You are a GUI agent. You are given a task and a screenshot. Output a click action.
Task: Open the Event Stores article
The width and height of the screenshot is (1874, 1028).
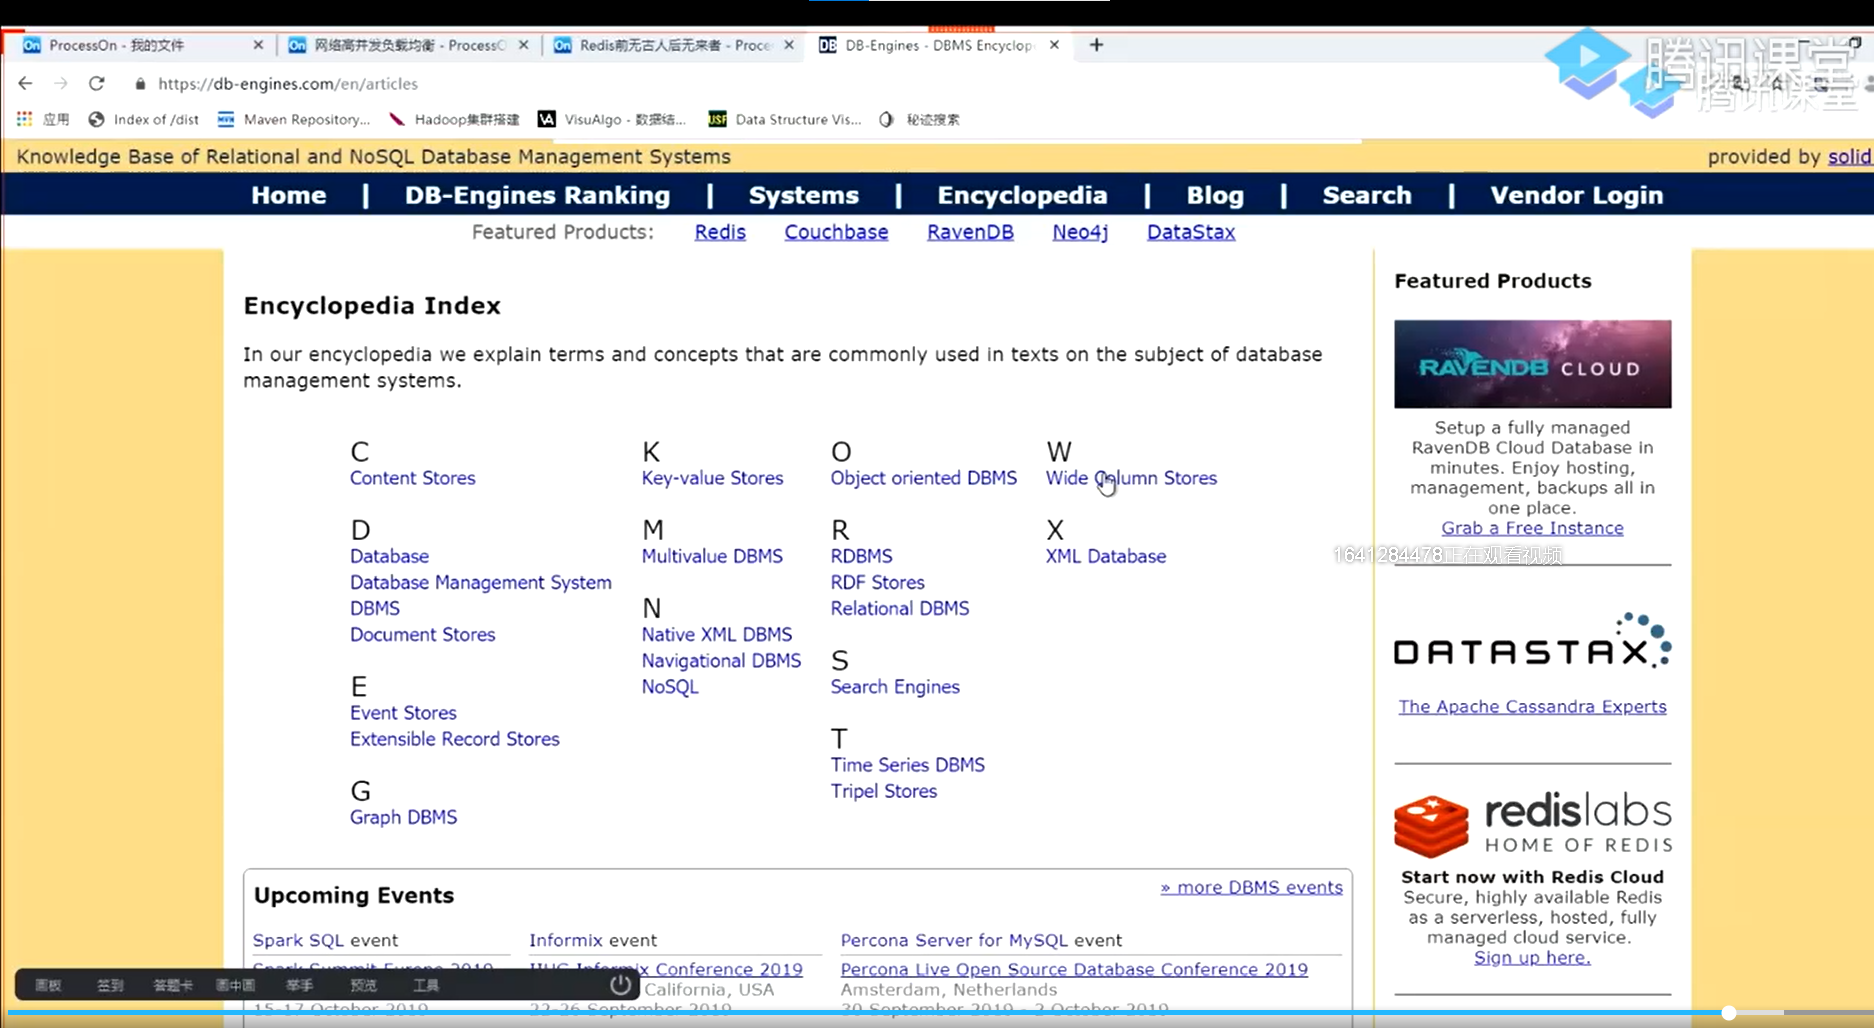click(403, 712)
